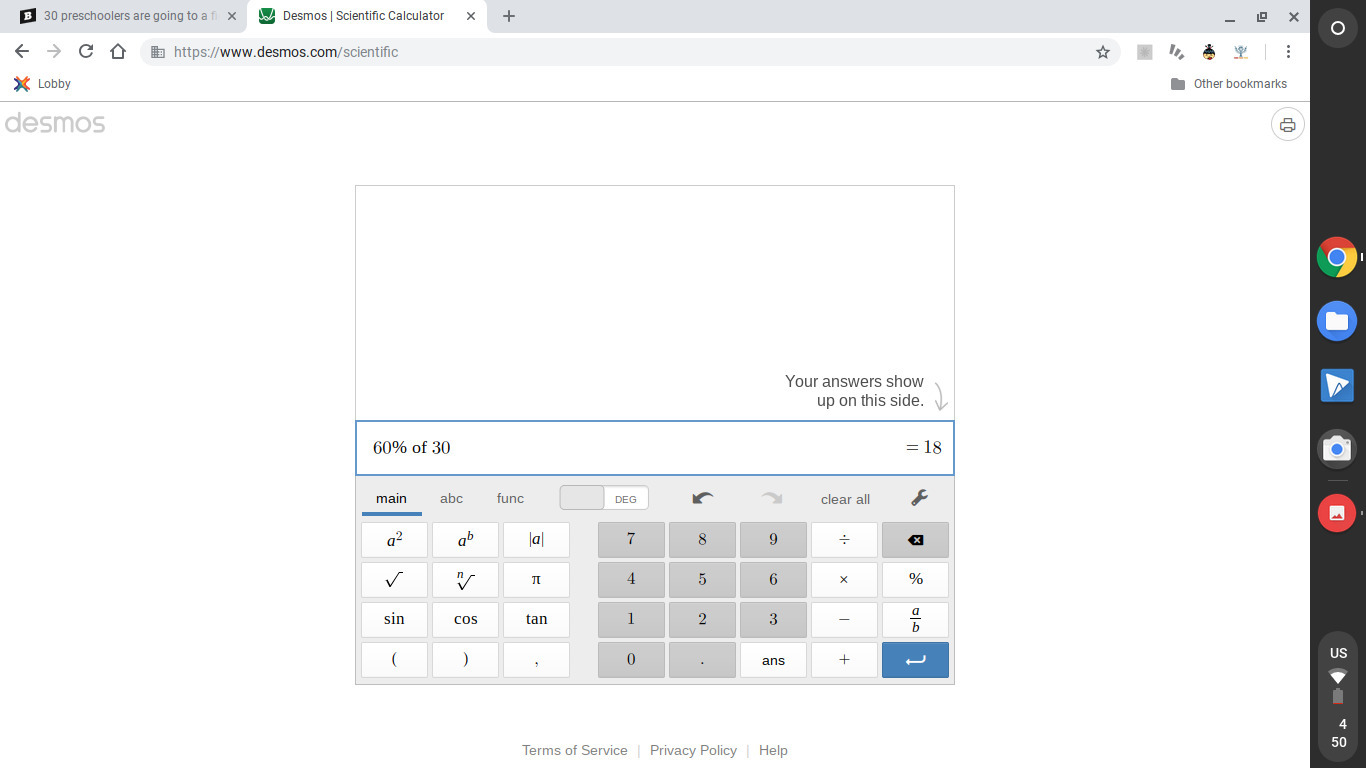This screenshot has height=768, width=1366.
Task: Click the division ÷ key
Action: click(844, 540)
